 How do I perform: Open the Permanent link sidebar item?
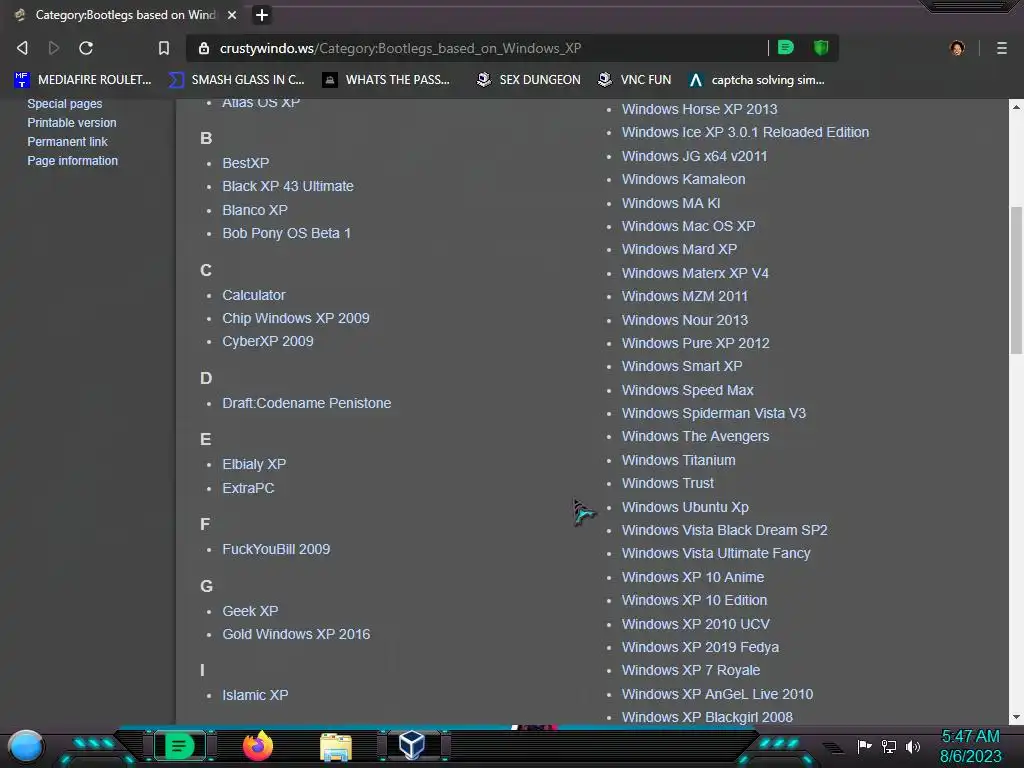[x=67, y=142]
